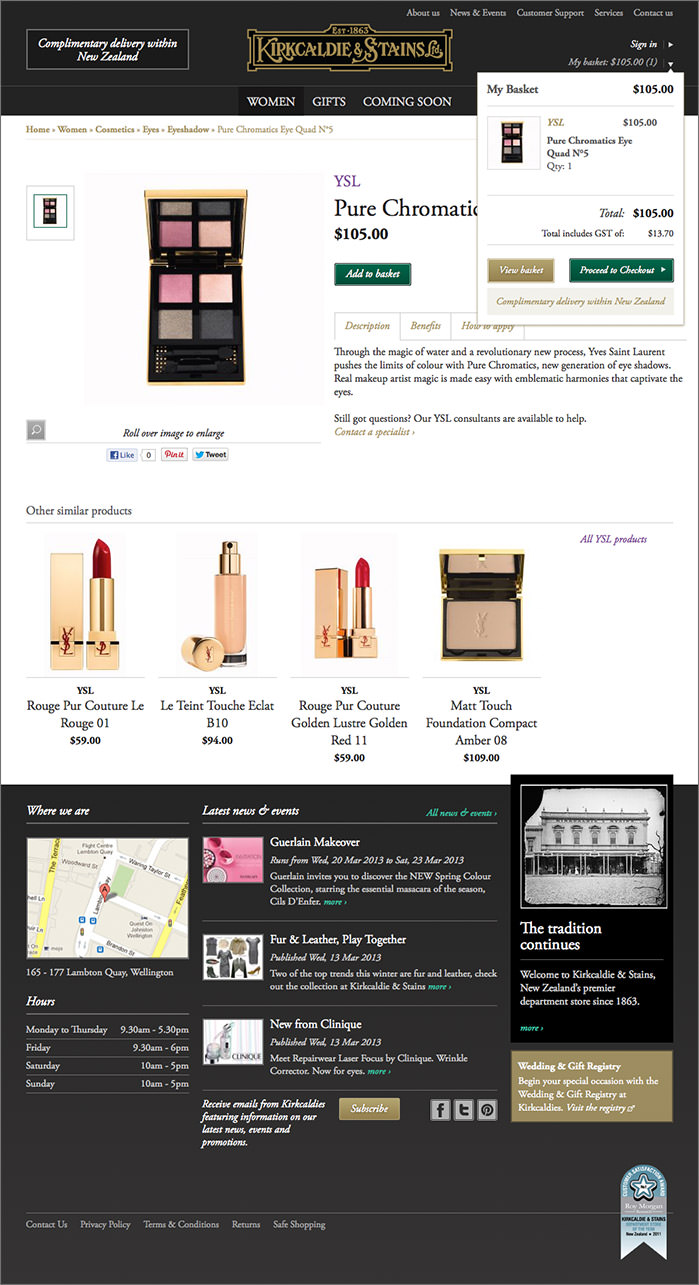The height and width of the screenshot is (1285, 699).
Task: Click Visit the registry link
Action: [600, 1108]
